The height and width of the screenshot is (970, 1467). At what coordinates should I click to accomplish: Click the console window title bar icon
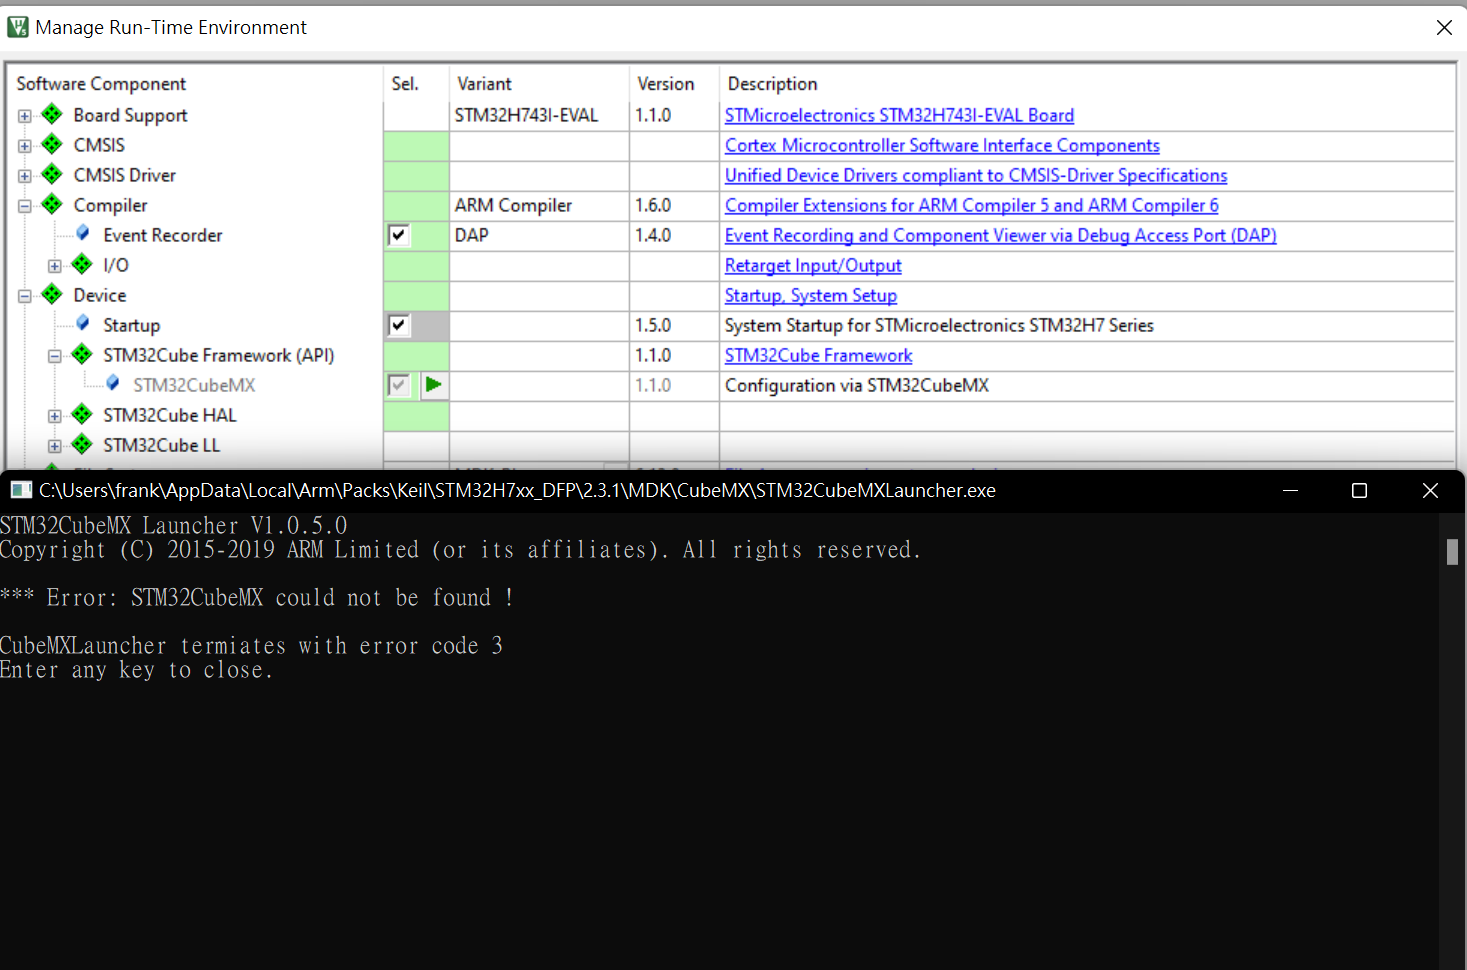tap(21, 490)
